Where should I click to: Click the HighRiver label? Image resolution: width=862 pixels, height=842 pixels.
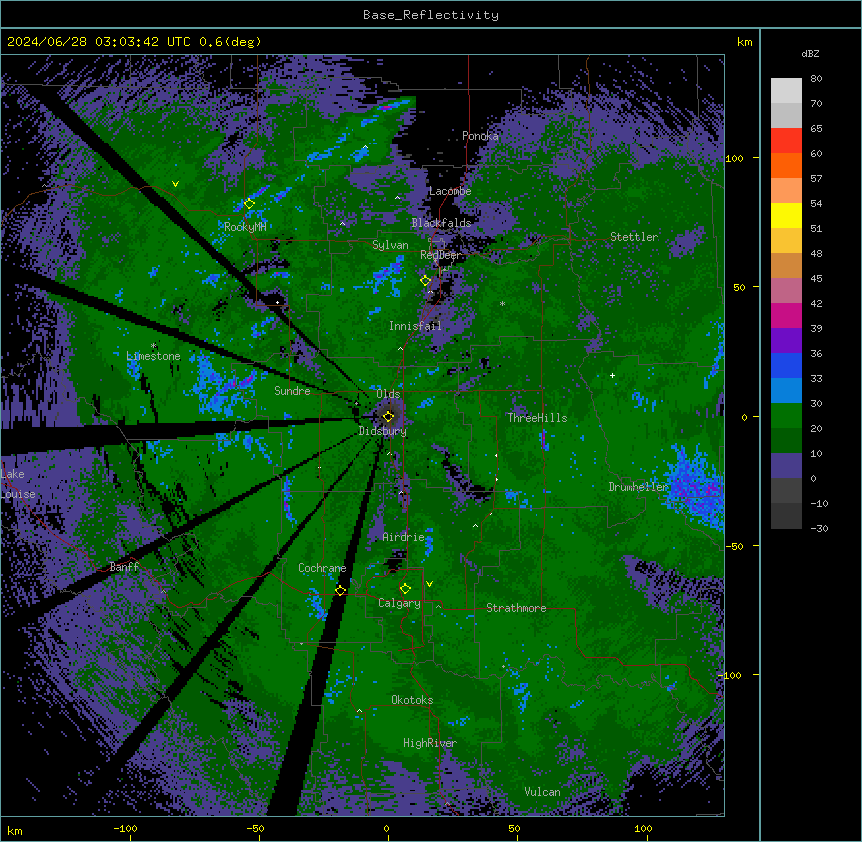430,743
